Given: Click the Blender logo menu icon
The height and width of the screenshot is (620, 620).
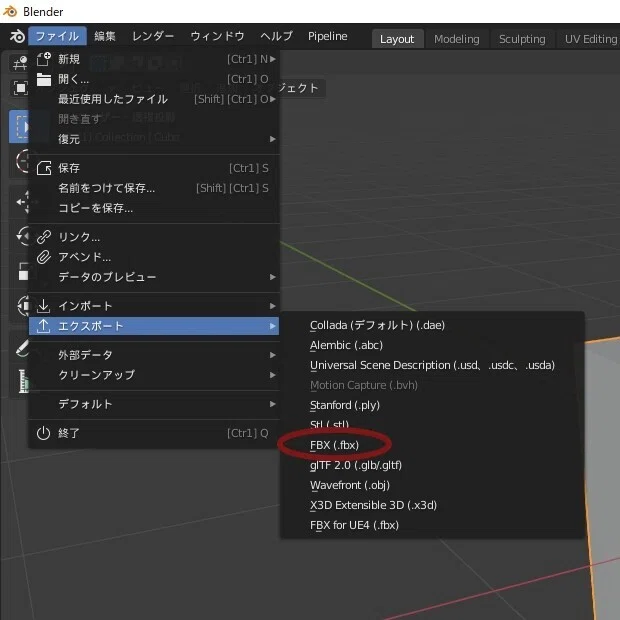Looking at the screenshot, I should point(17,36).
